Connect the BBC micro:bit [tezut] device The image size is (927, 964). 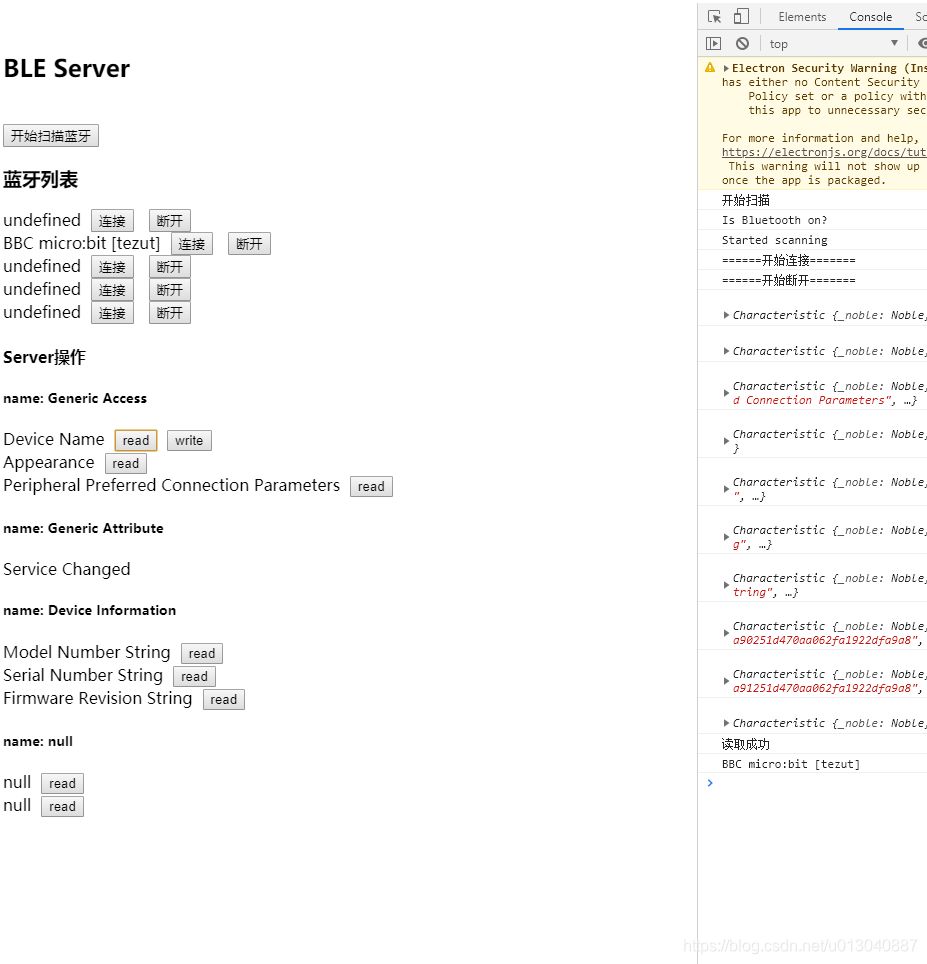click(x=192, y=244)
